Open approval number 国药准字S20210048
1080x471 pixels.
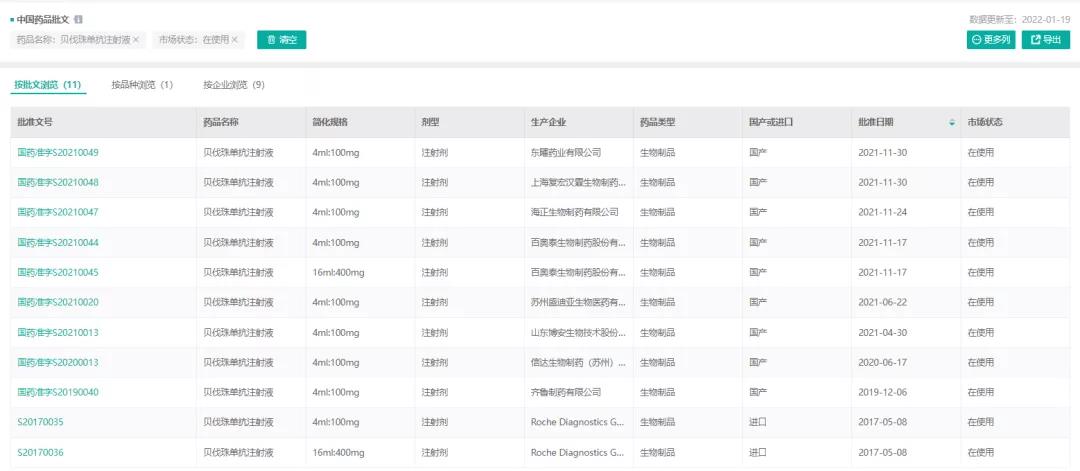click(58, 183)
